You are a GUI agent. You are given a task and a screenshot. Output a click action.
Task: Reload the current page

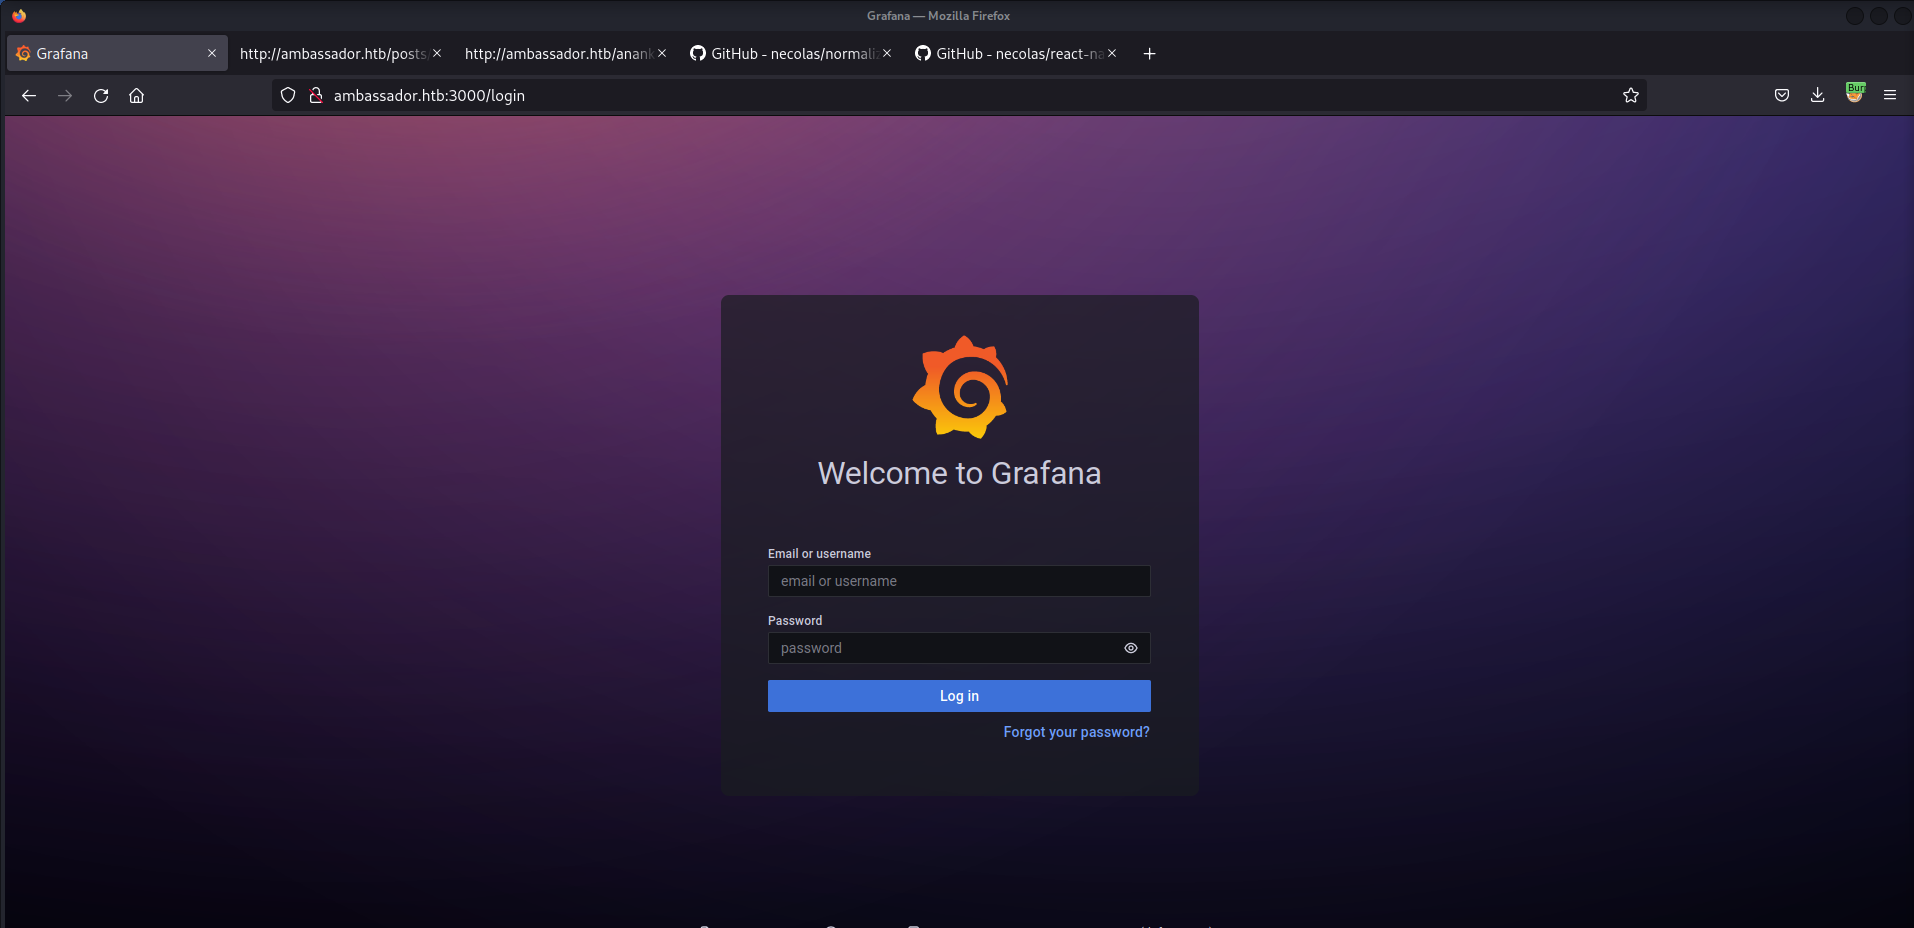(x=101, y=96)
